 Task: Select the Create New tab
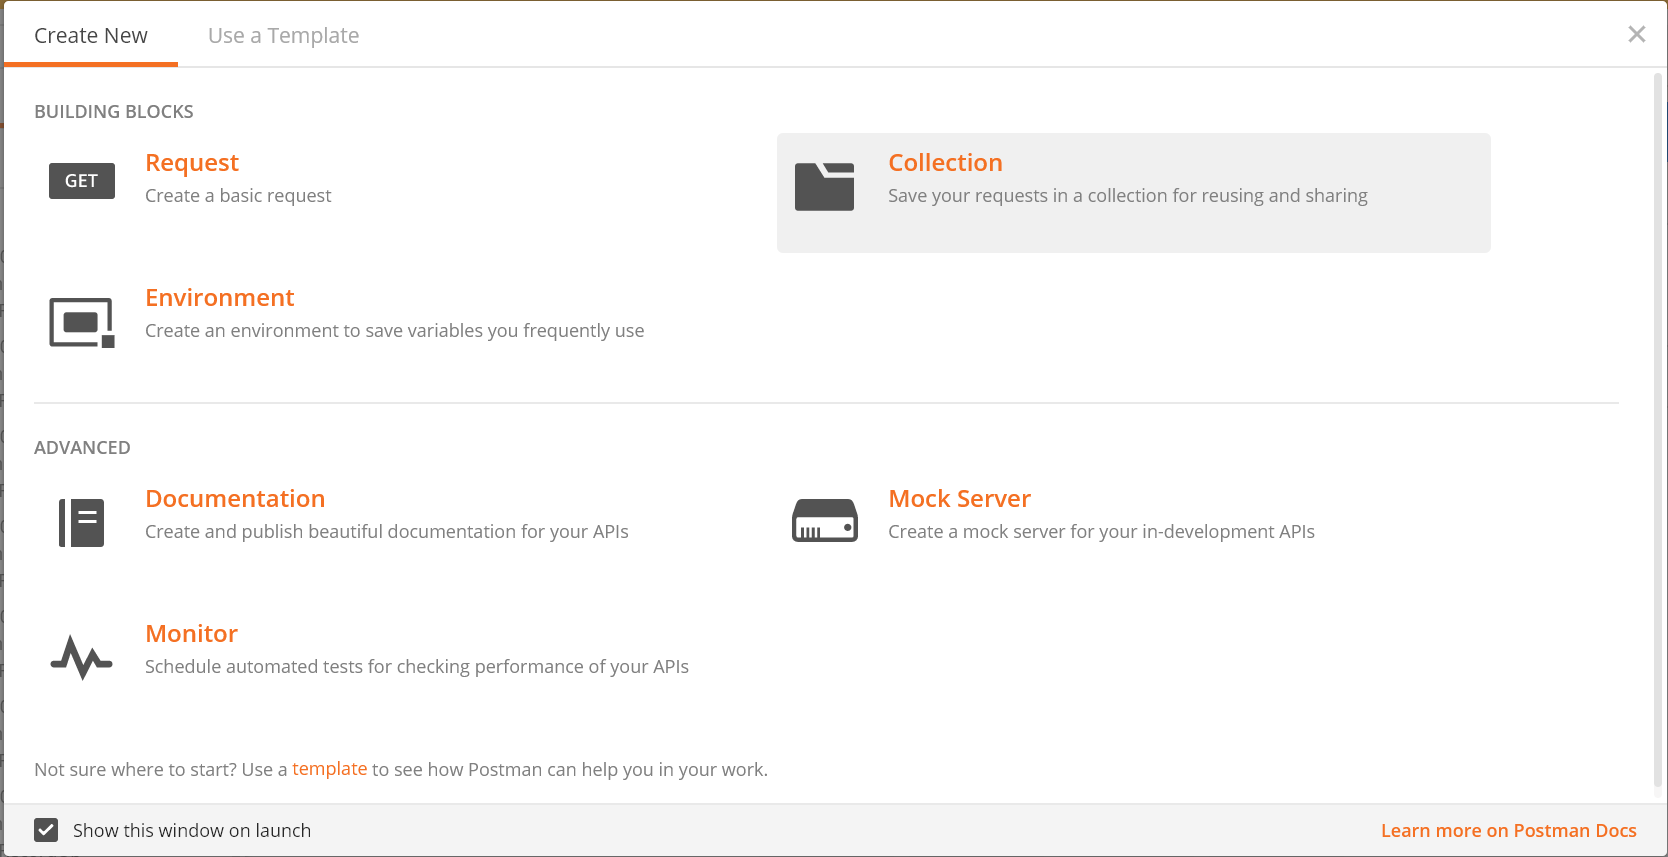pos(91,35)
